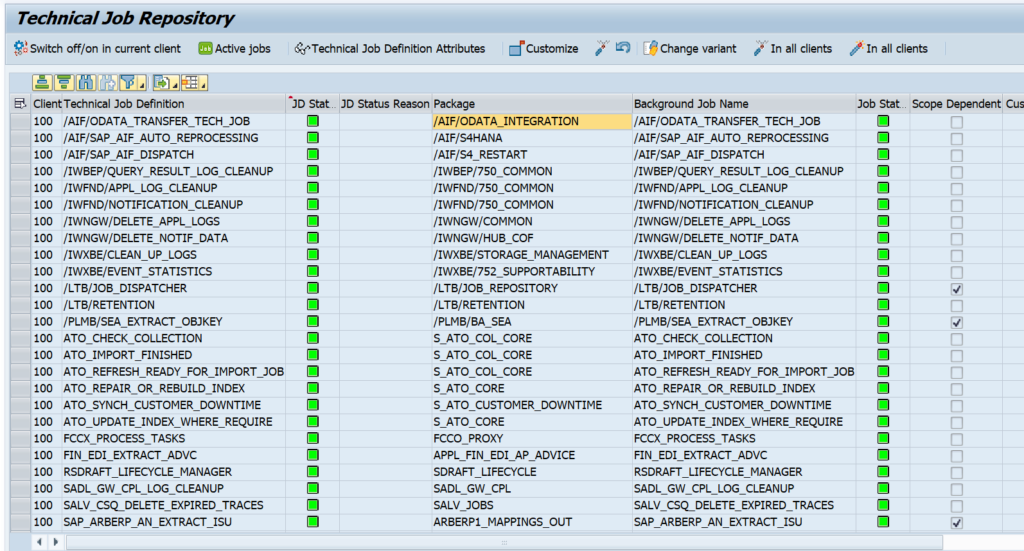Click the Active jobs button
The height and width of the screenshot is (551, 1024).
234,48
